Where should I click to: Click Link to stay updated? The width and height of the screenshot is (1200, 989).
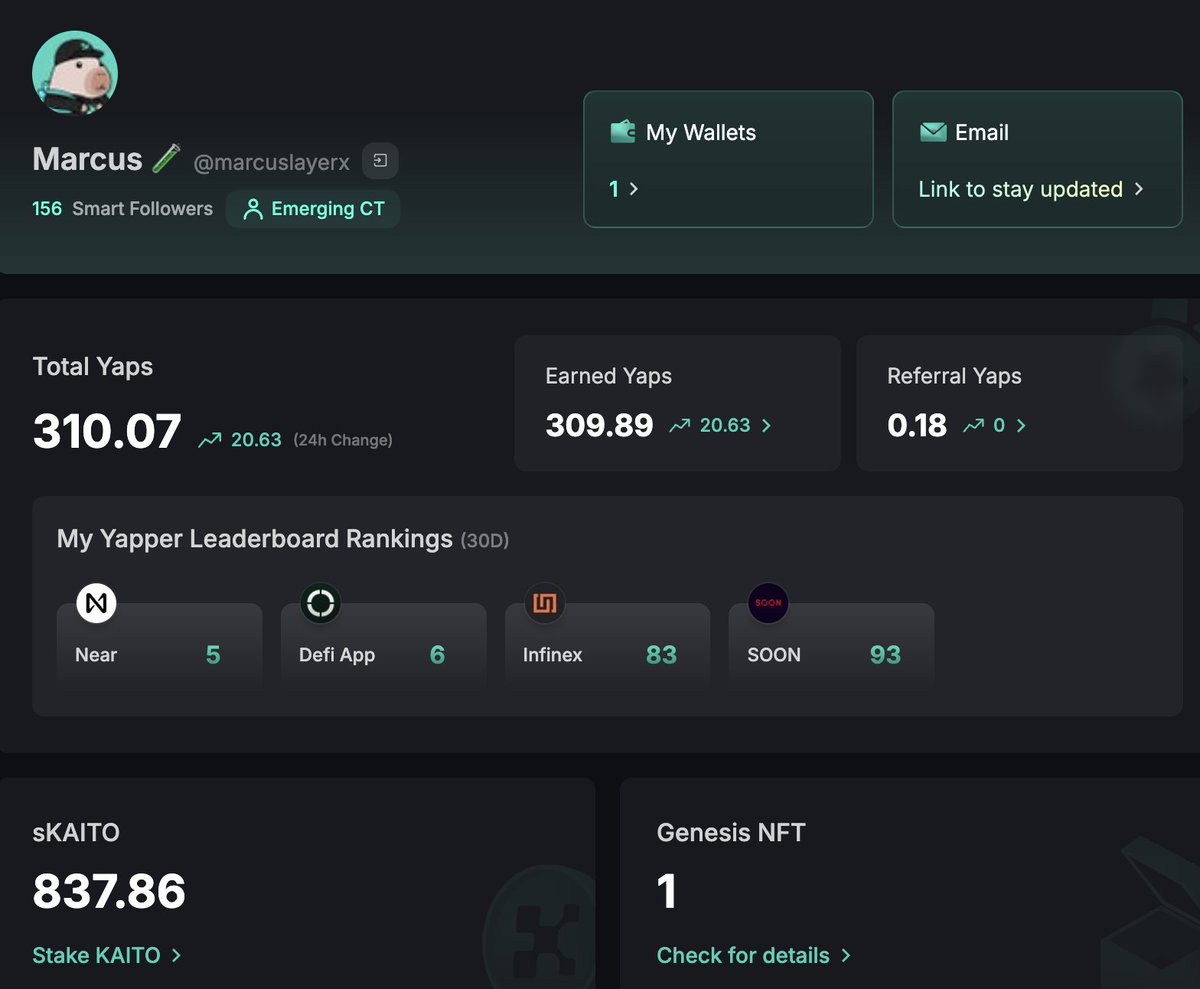[1020, 189]
